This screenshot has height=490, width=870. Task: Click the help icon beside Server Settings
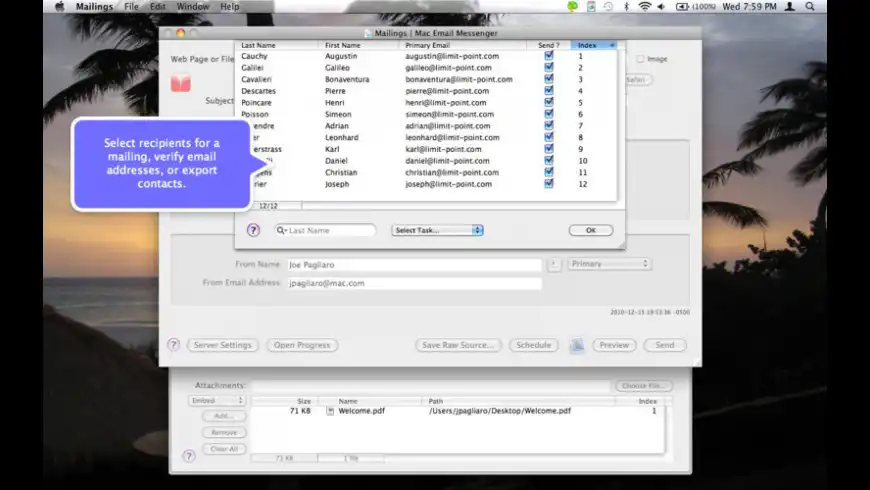(x=174, y=345)
